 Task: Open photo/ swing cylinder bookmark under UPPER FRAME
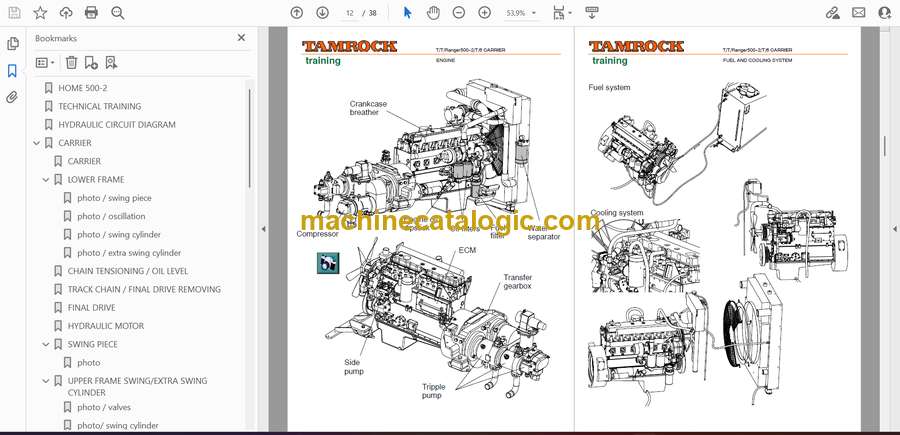coord(118,426)
